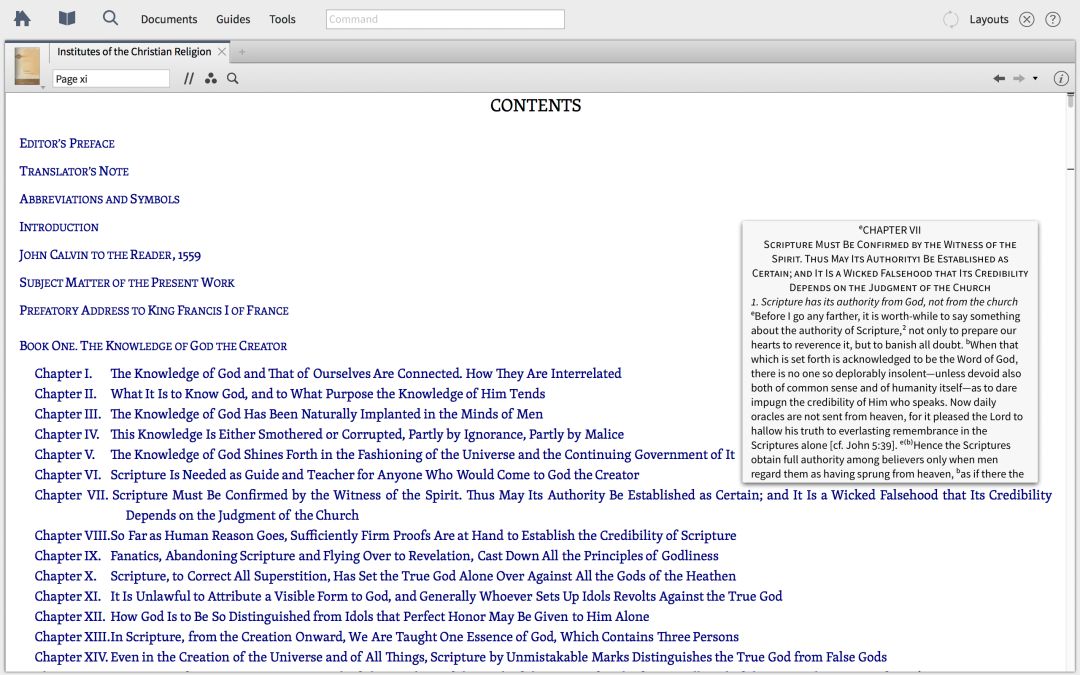The width and height of the screenshot is (1080, 675).
Task: Open the Library book icon
Action: [x=67, y=19]
